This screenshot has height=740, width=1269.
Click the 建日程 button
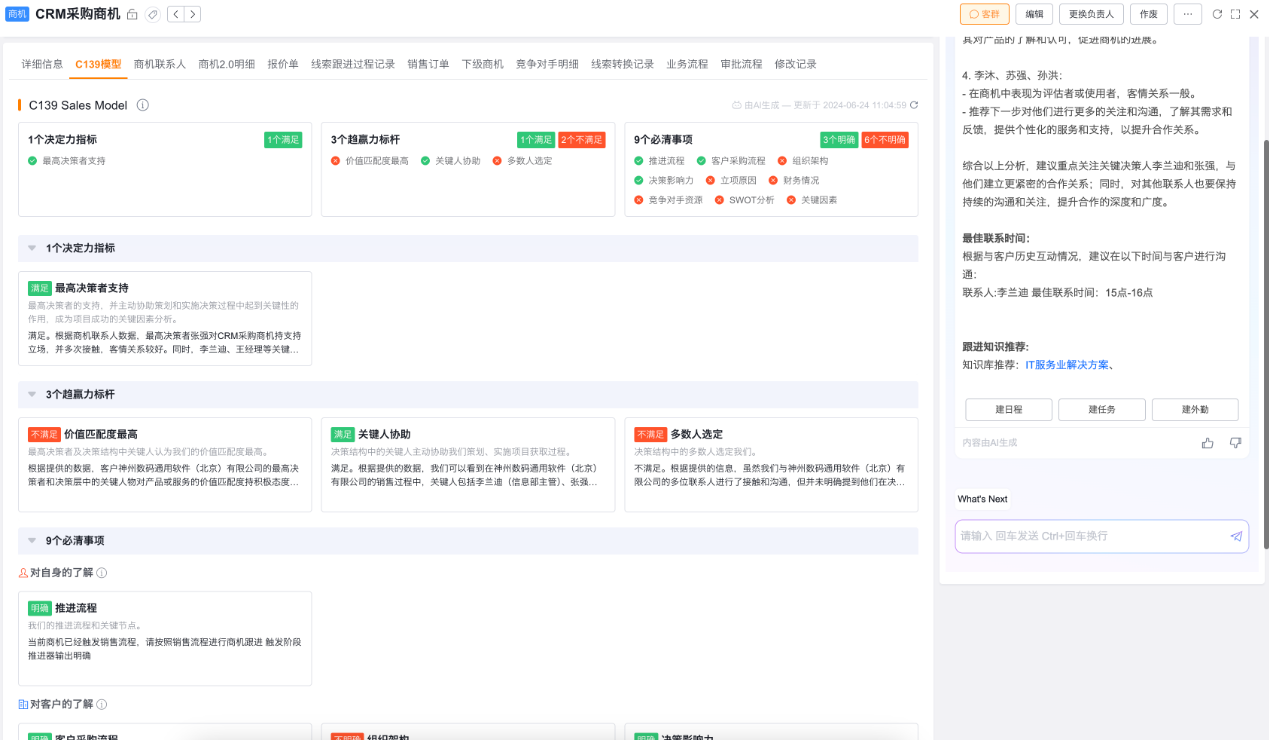tap(1008, 409)
